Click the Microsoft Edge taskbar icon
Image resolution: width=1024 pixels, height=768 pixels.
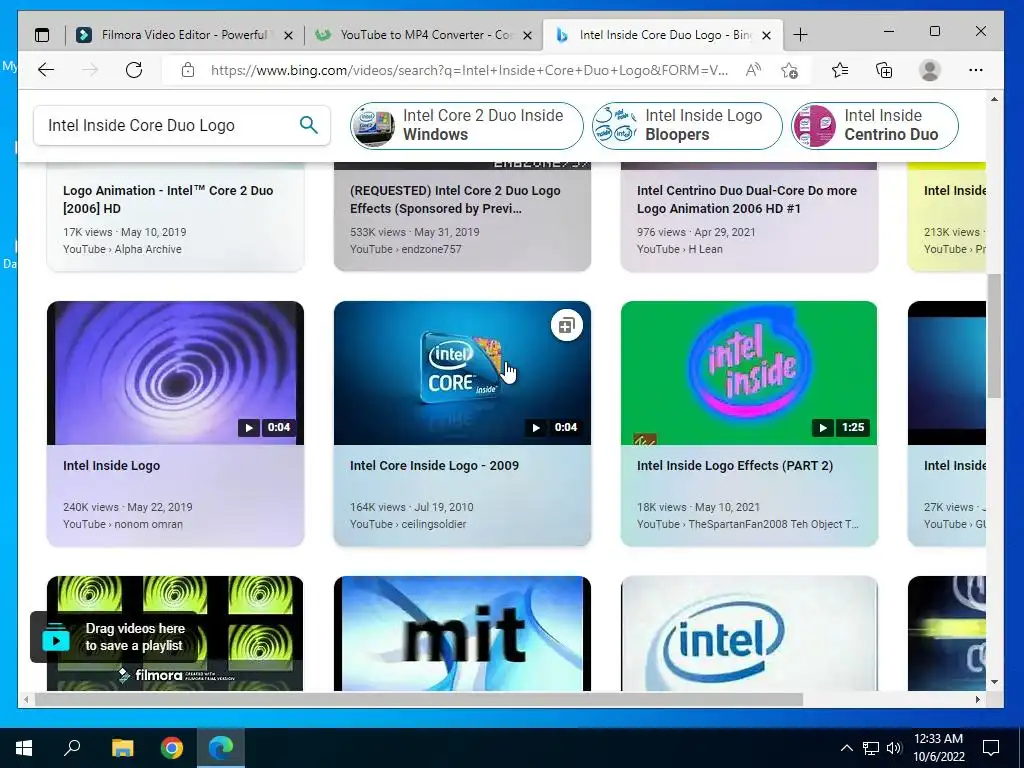click(221, 748)
